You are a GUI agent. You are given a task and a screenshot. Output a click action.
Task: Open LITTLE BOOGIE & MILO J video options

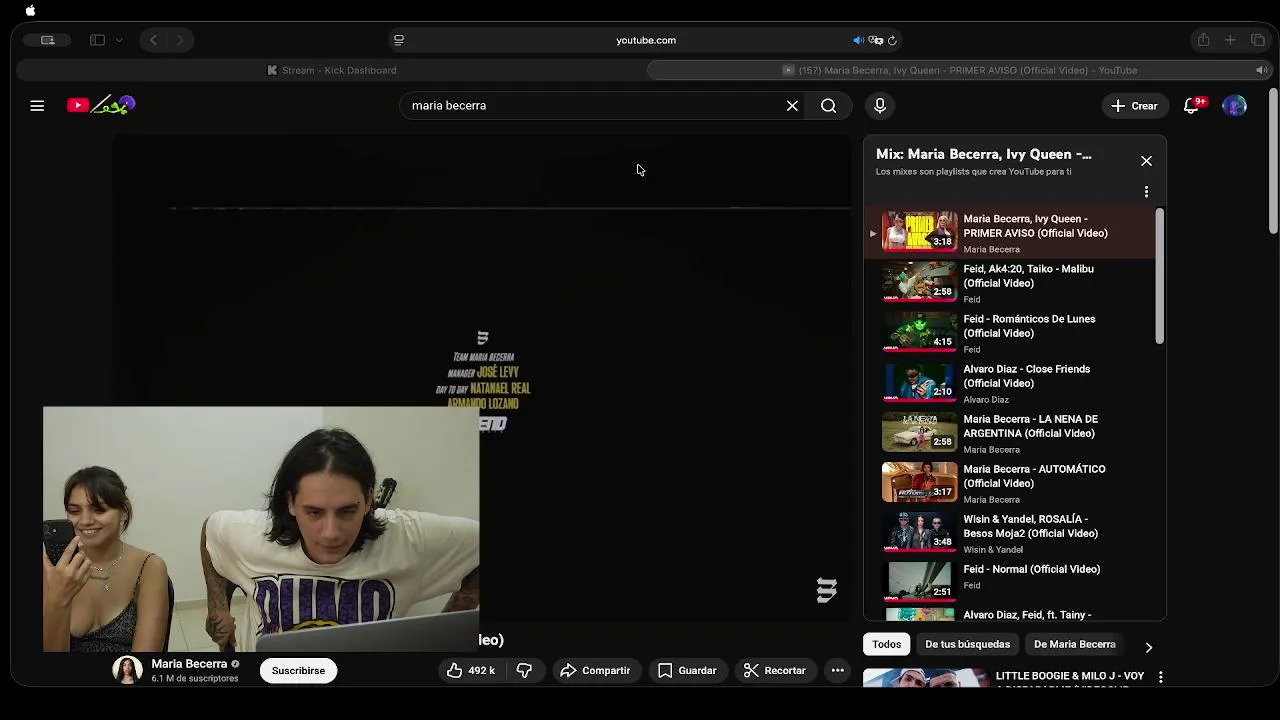click(1160, 677)
